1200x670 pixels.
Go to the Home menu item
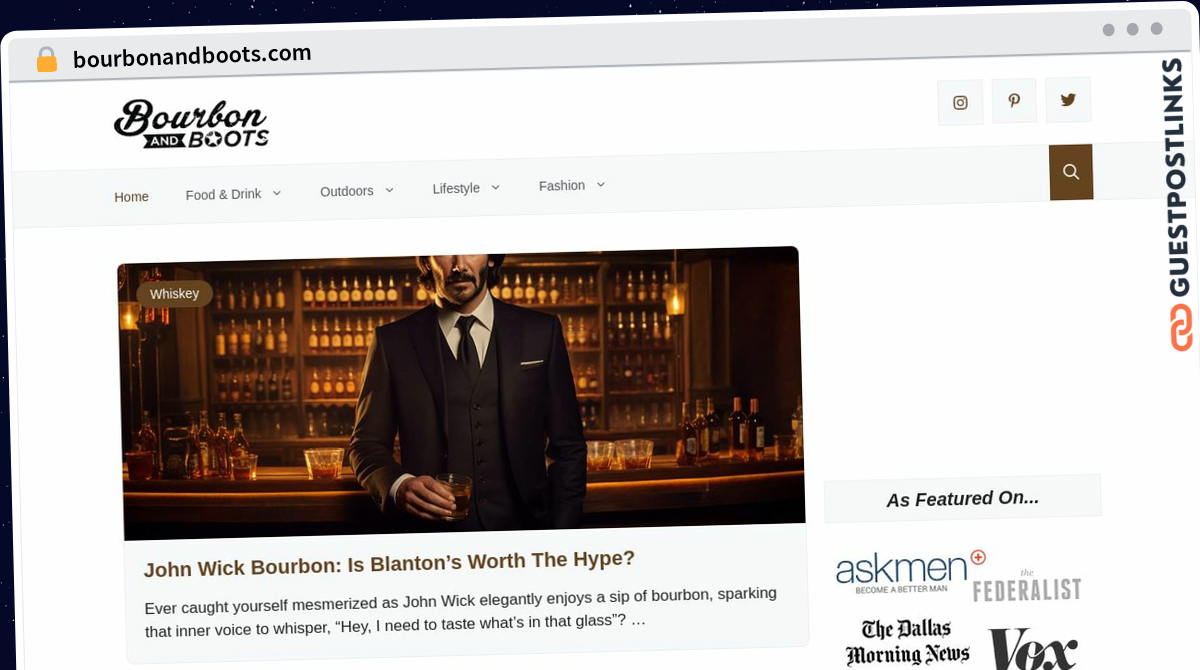[131, 197]
